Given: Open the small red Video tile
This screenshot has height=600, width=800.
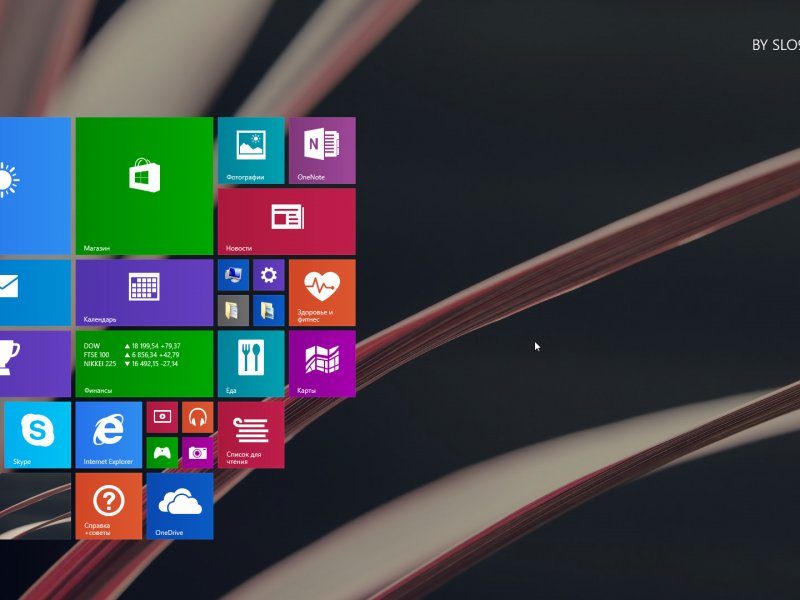Looking at the screenshot, I should [x=162, y=417].
